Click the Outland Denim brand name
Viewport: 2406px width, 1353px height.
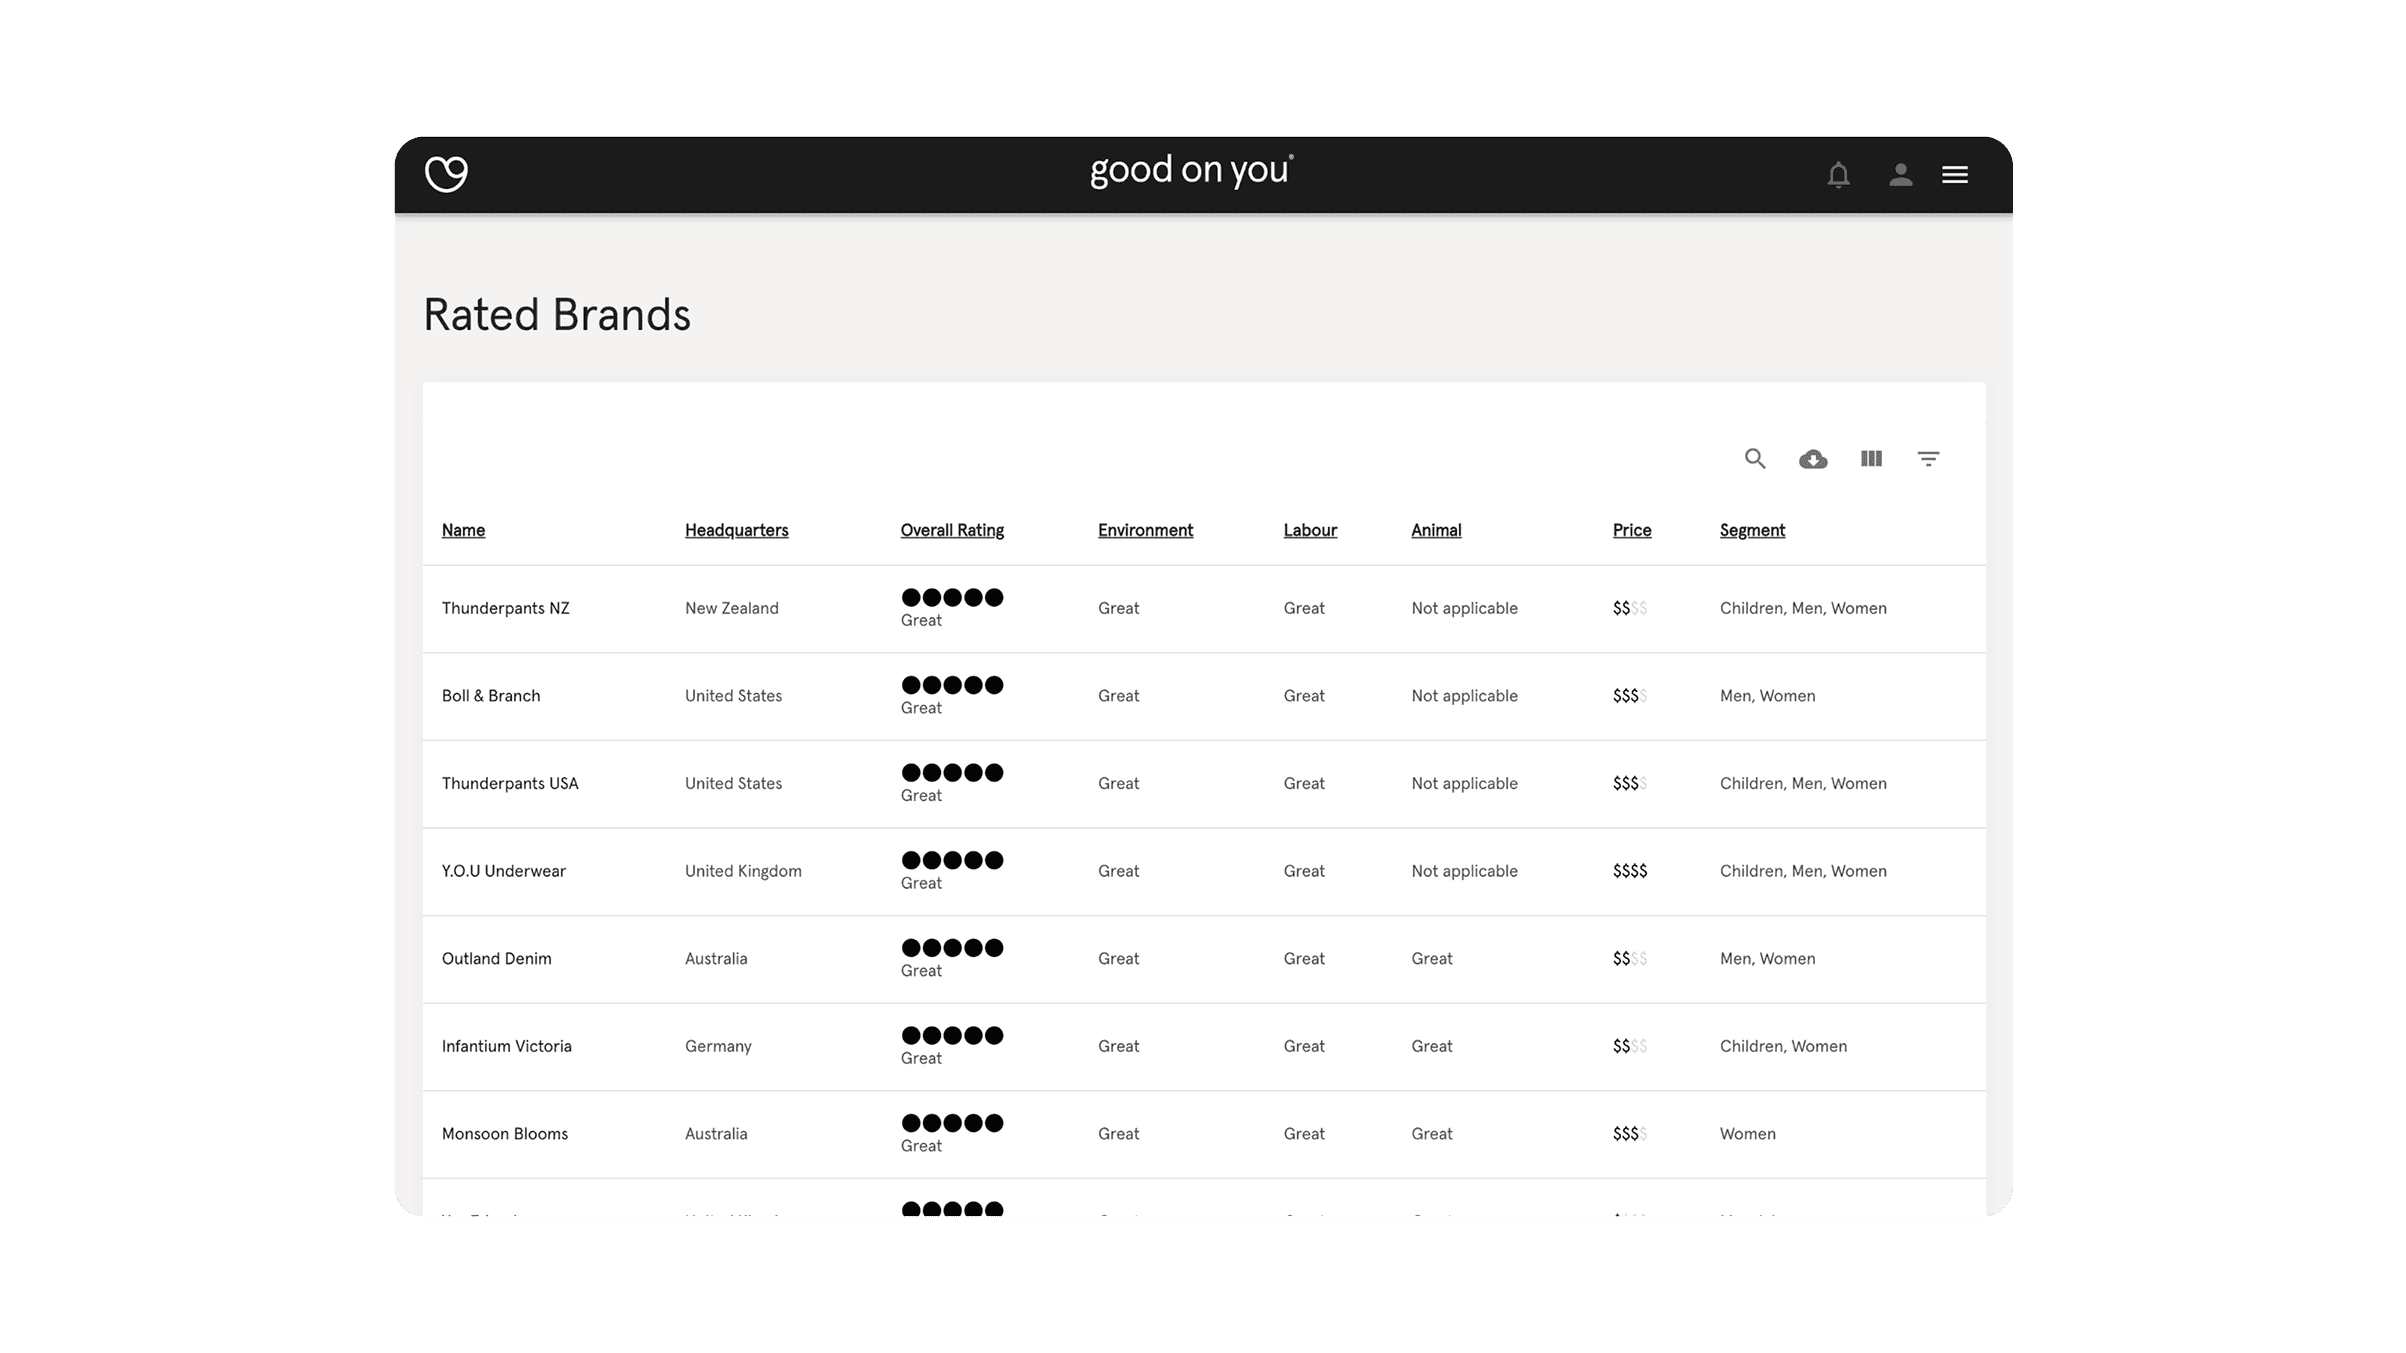(x=496, y=959)
